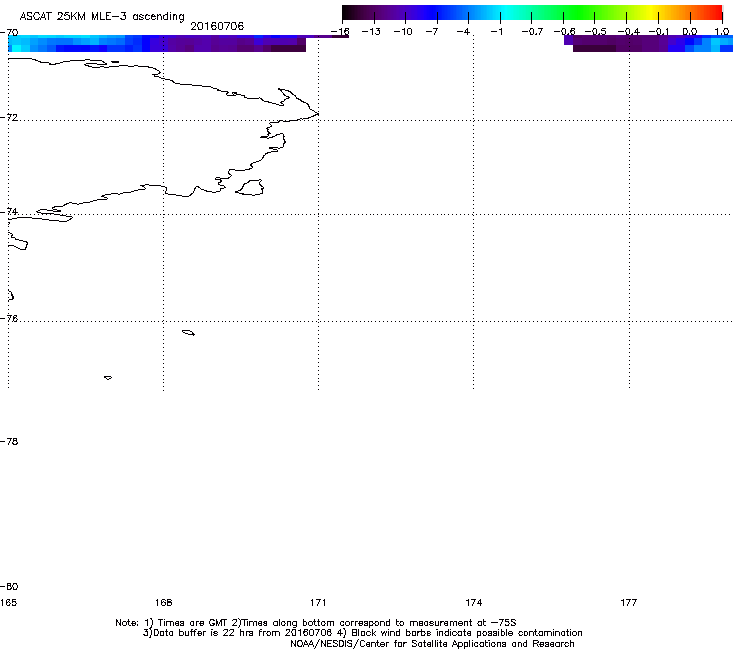Click the longitude label 168
Screen dimensions: 740x650
point(163,603)
